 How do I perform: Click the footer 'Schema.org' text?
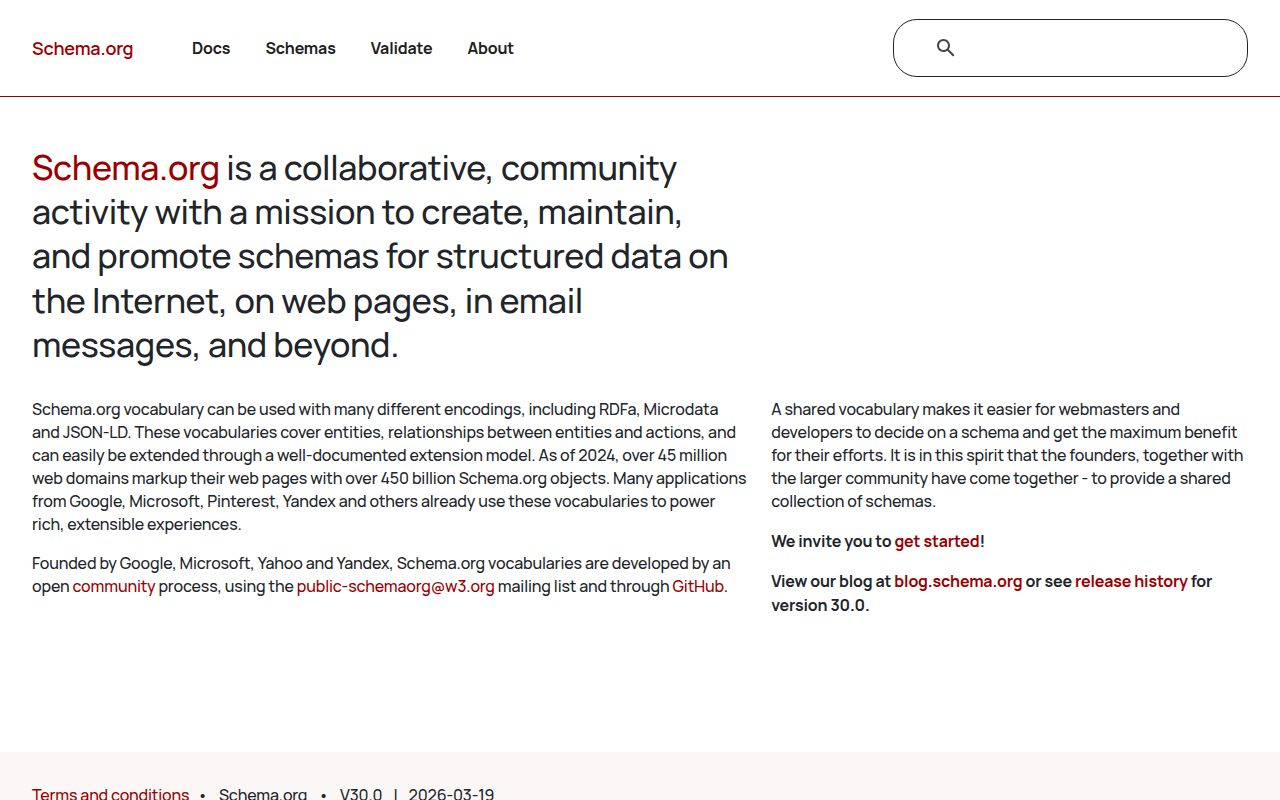[263, 794]
